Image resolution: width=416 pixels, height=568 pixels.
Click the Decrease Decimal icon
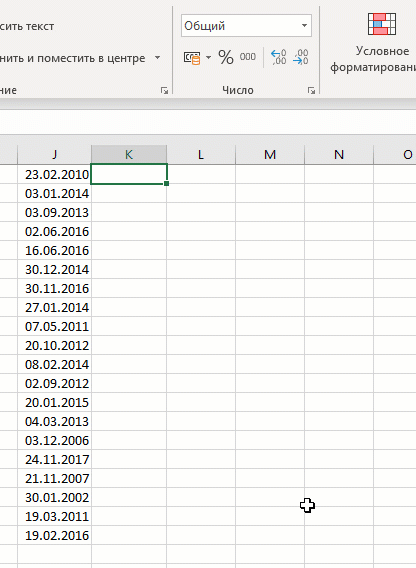coord(300,57)
